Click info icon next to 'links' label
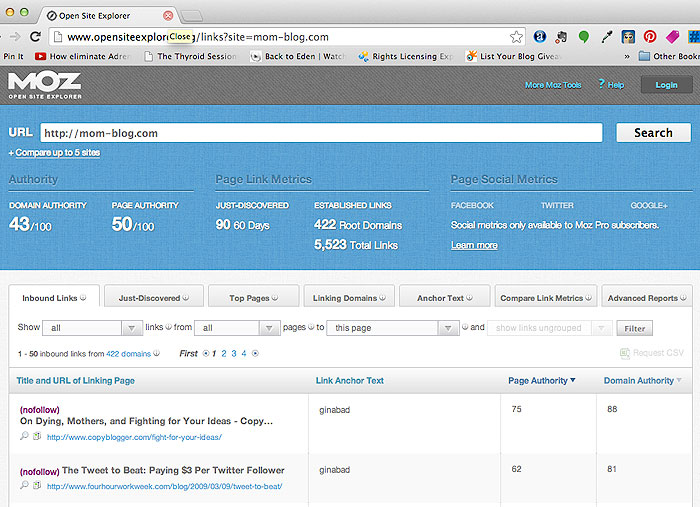Screen dimensions: 700x507 point(168,327)
